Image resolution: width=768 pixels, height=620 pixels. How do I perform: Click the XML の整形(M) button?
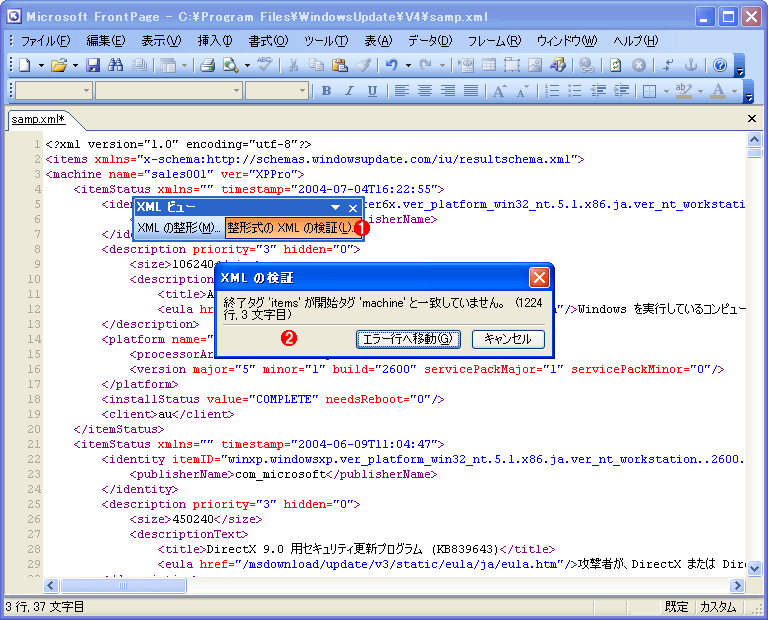178,228
